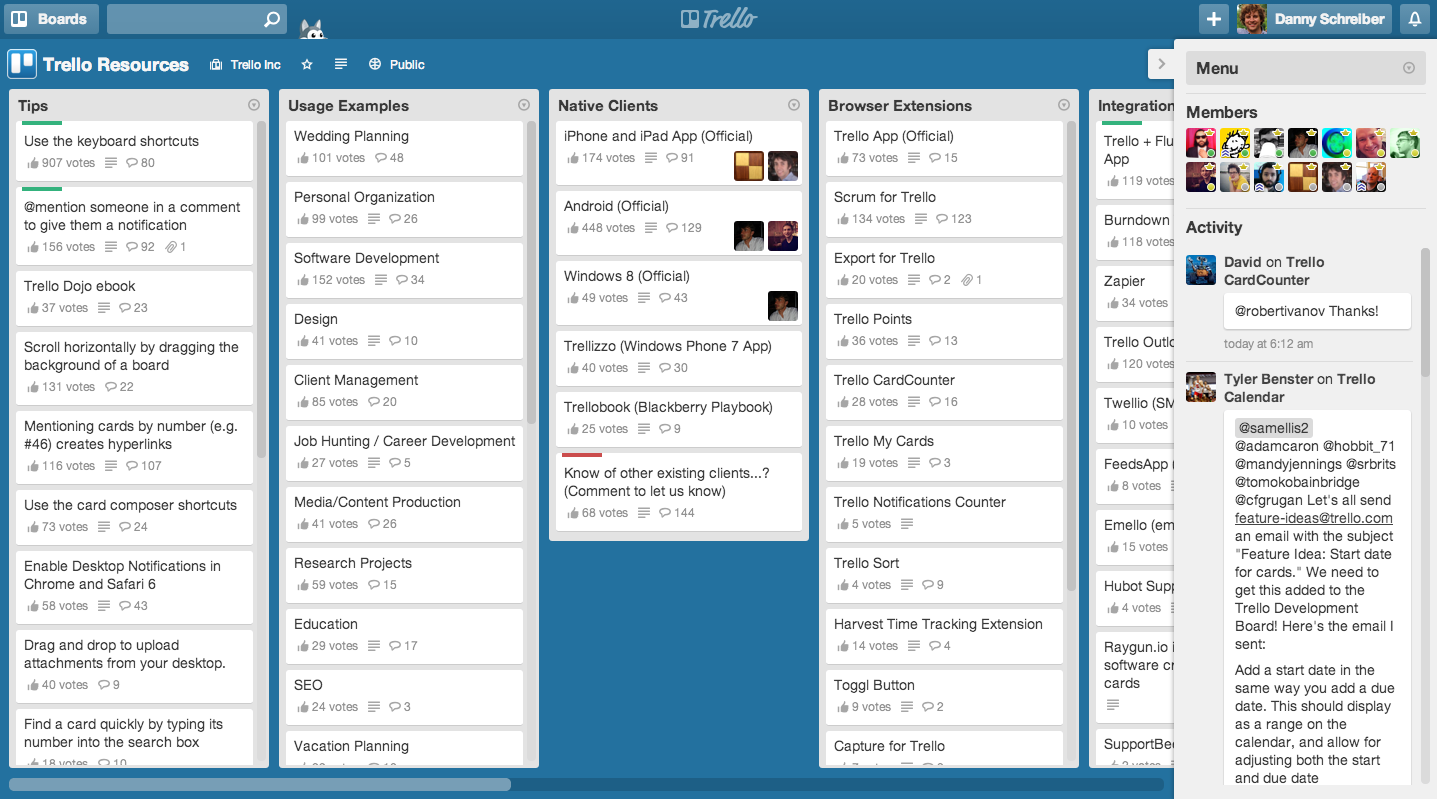Image resolution: width=1437 pixels, height=799 pixels.
Task: Open Danny Schreiber profile menu
Action: click(x=1314, y=18)
